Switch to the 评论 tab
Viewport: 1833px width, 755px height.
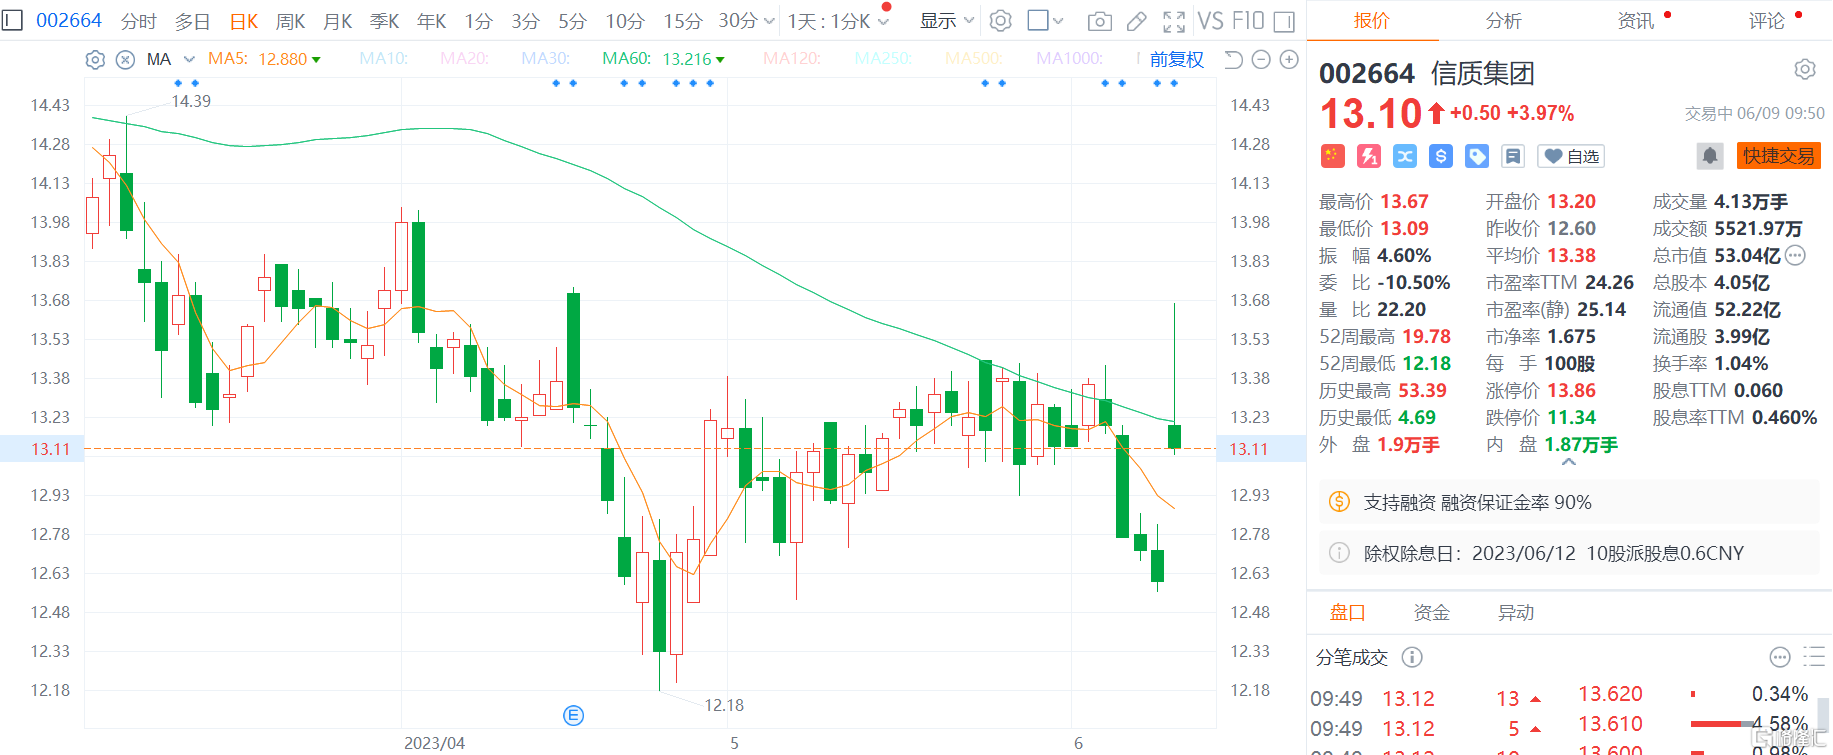(x=1767, y=21)
